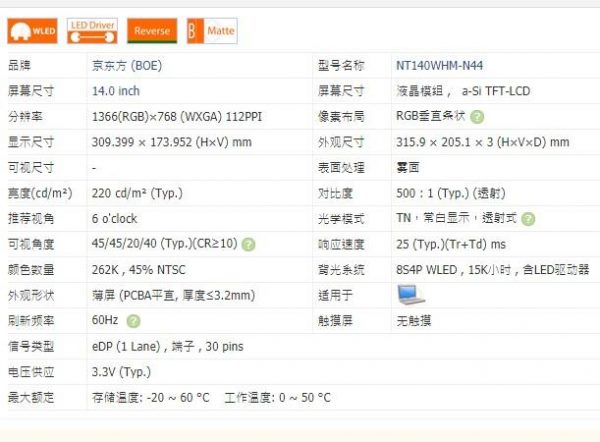The image size is (600, 442).
Task: Click the 颜色数量 row label
Action: [x=31, y=270]
